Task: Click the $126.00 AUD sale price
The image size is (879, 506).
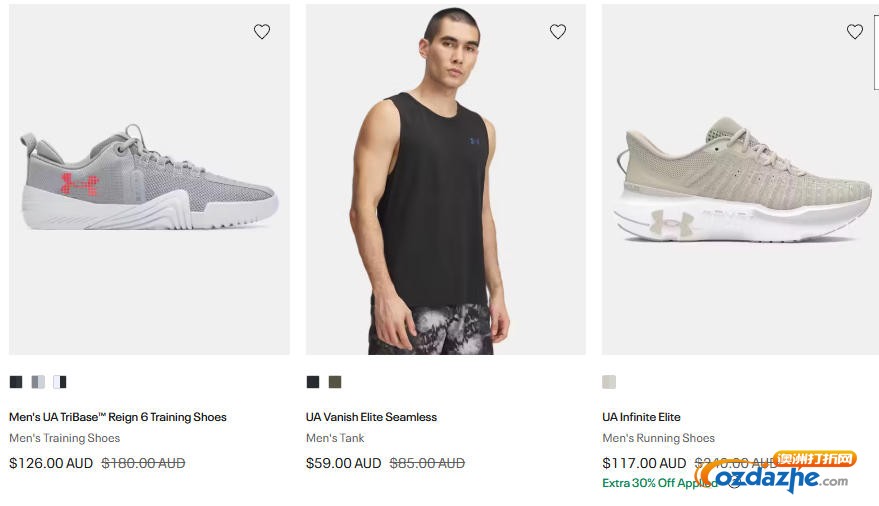Action: click(51, 463)
